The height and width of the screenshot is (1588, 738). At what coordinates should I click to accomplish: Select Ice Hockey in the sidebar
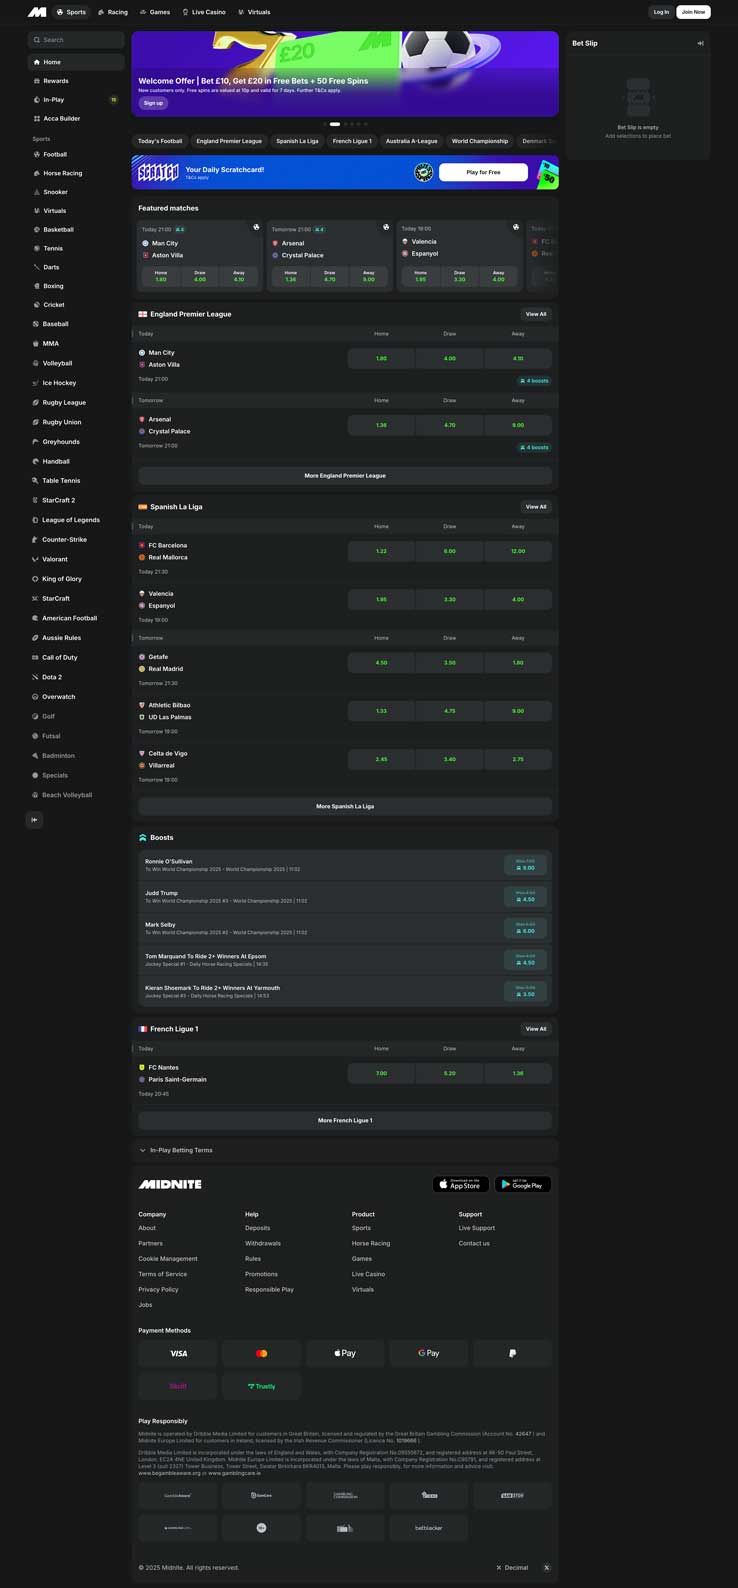click(76, 383)
